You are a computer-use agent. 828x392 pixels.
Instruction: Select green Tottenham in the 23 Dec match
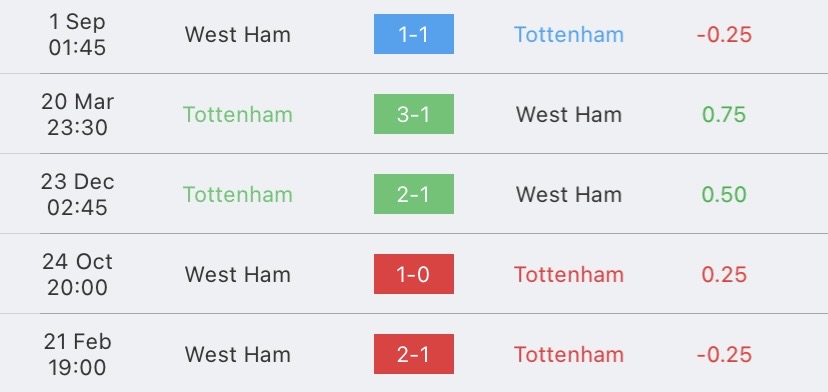[238, 194]
